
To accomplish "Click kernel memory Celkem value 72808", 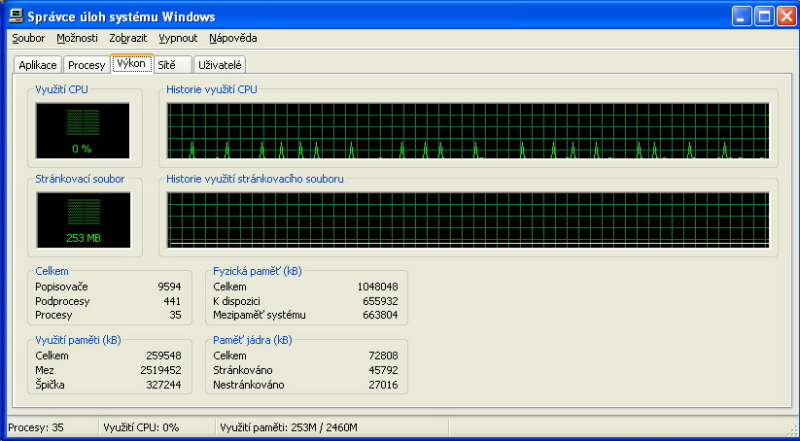I will point(384,356).
